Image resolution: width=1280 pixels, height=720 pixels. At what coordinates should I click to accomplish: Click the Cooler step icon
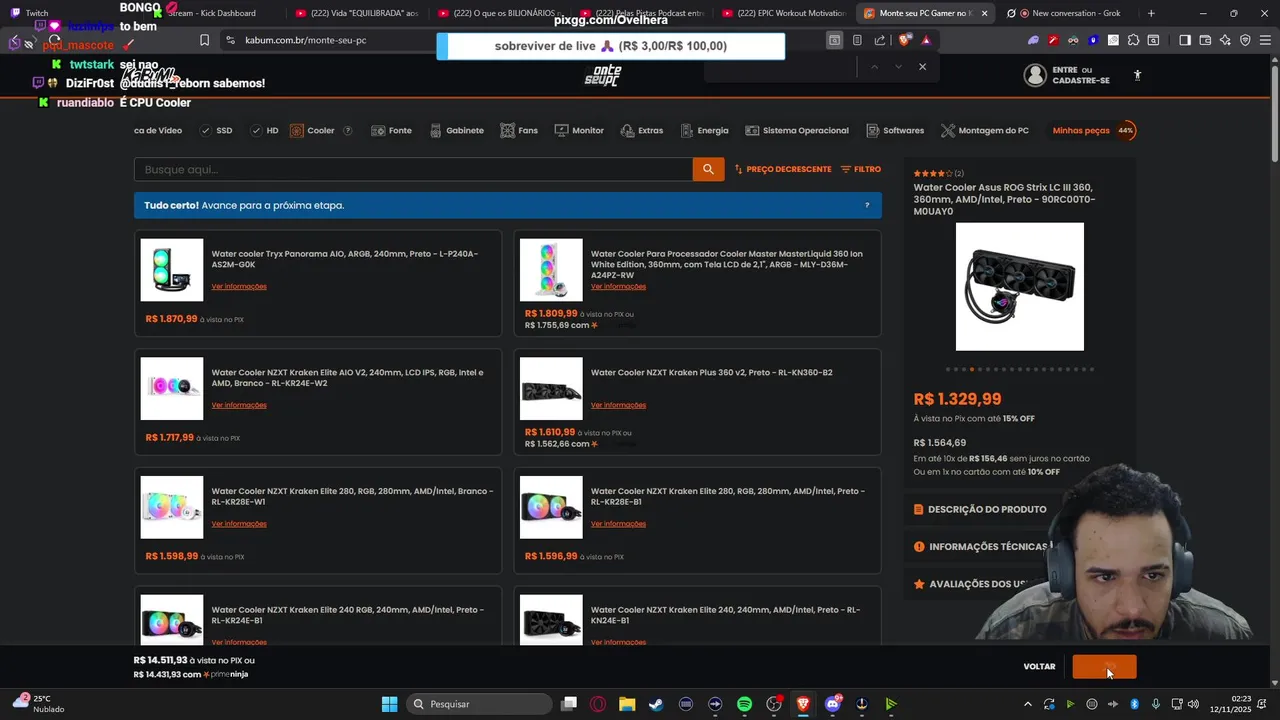click(x=297, y=131)
